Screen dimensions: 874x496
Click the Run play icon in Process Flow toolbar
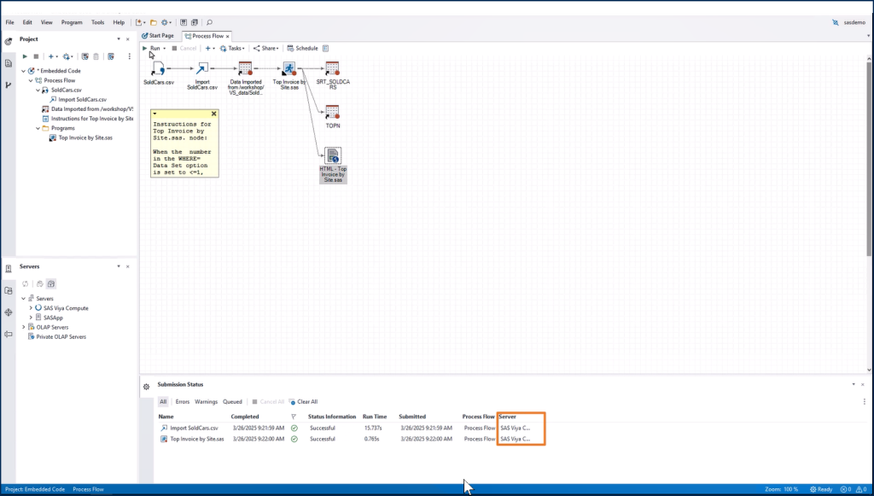click(145, 48)
